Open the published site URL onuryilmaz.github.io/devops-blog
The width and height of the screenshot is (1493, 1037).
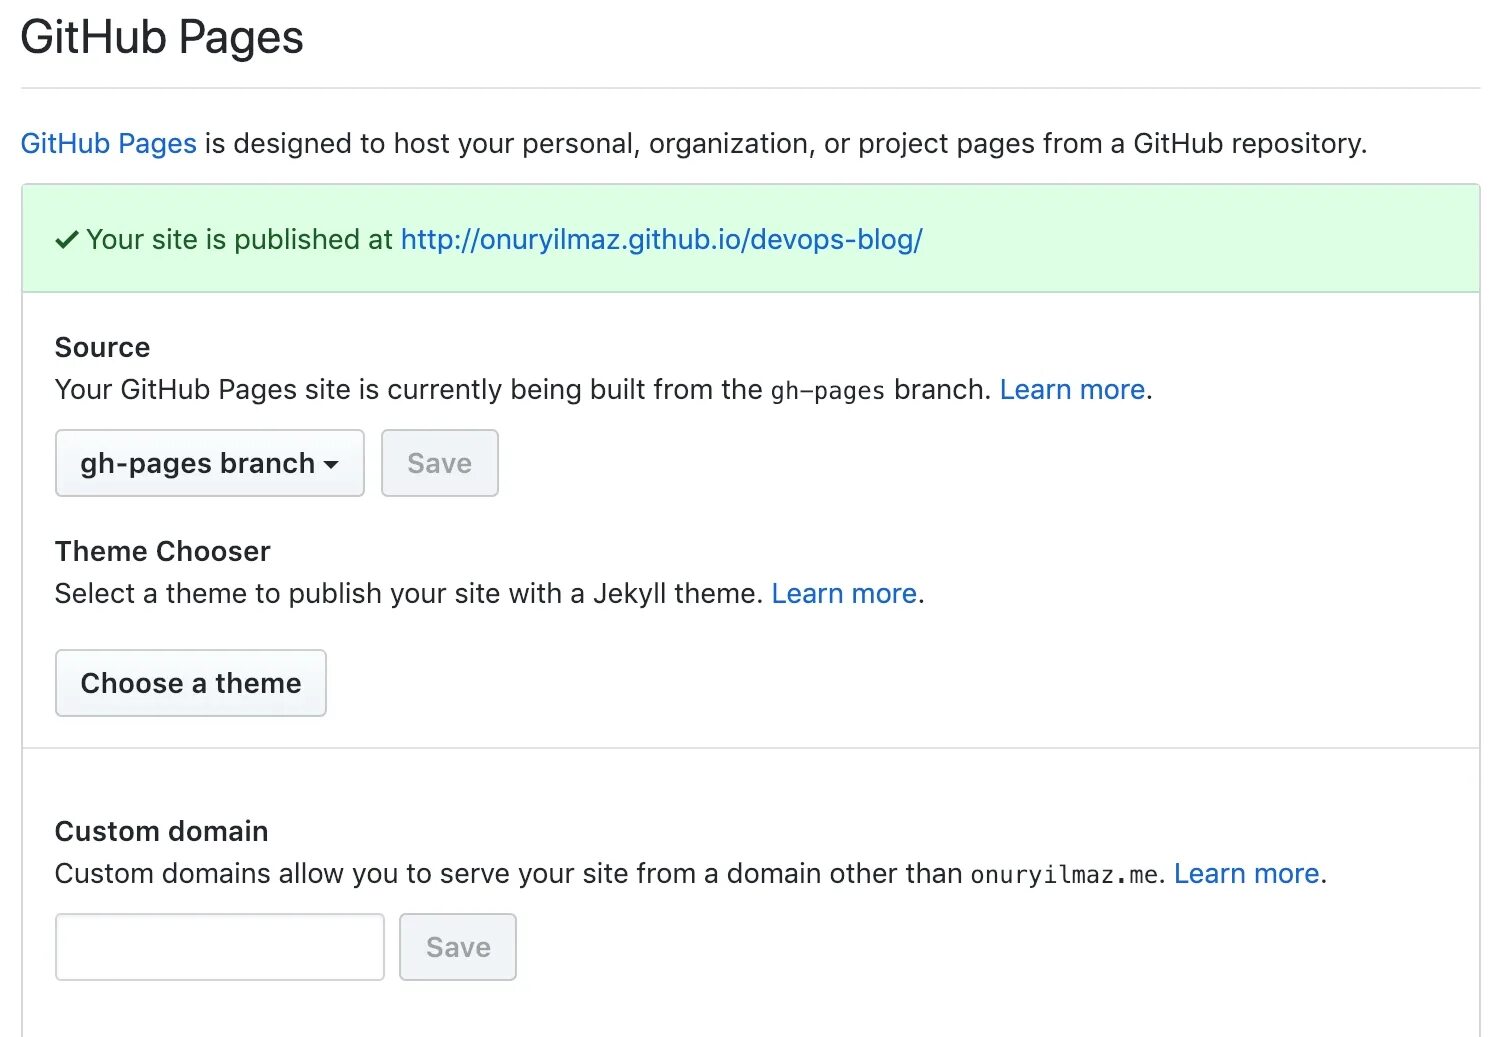661,239
